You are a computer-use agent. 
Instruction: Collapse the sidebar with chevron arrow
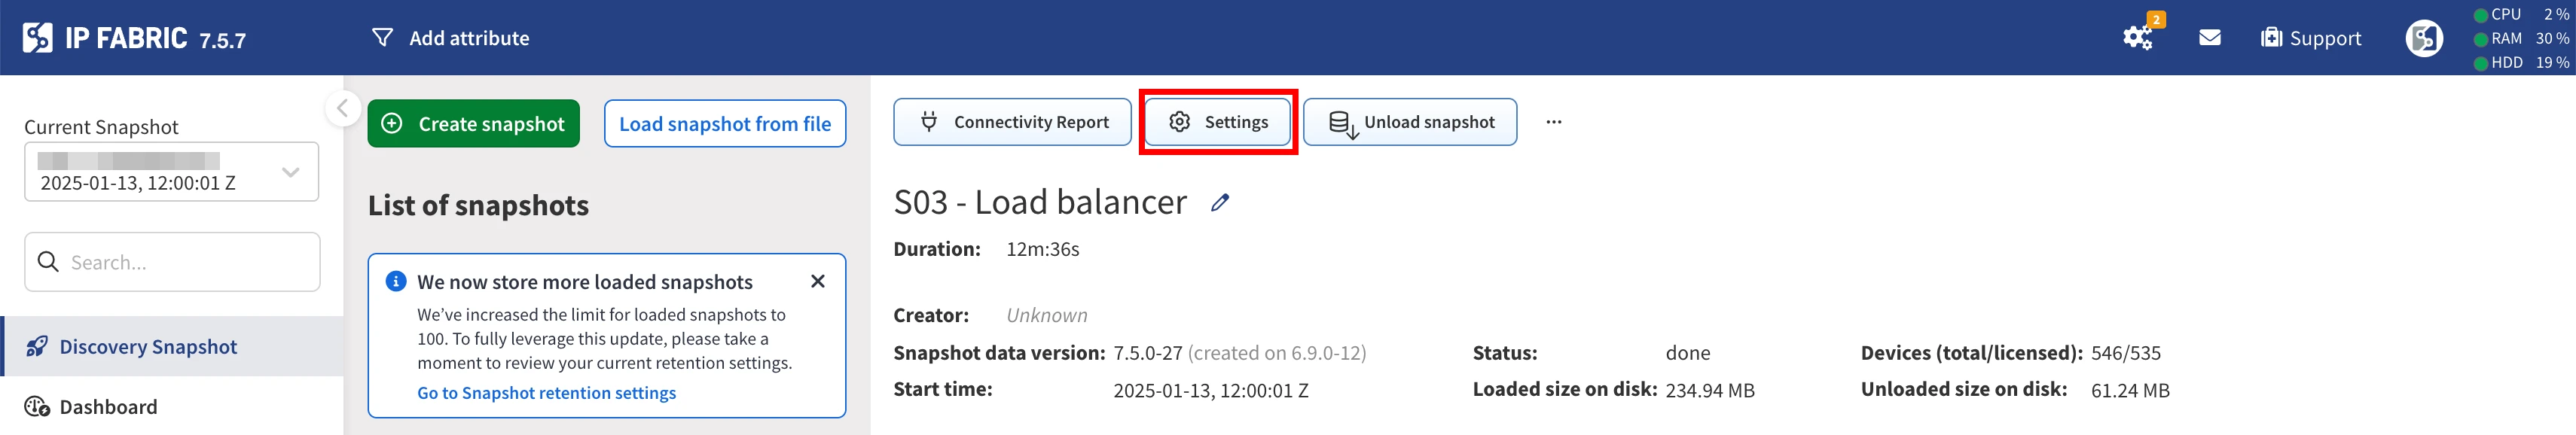tap(343, 108)
